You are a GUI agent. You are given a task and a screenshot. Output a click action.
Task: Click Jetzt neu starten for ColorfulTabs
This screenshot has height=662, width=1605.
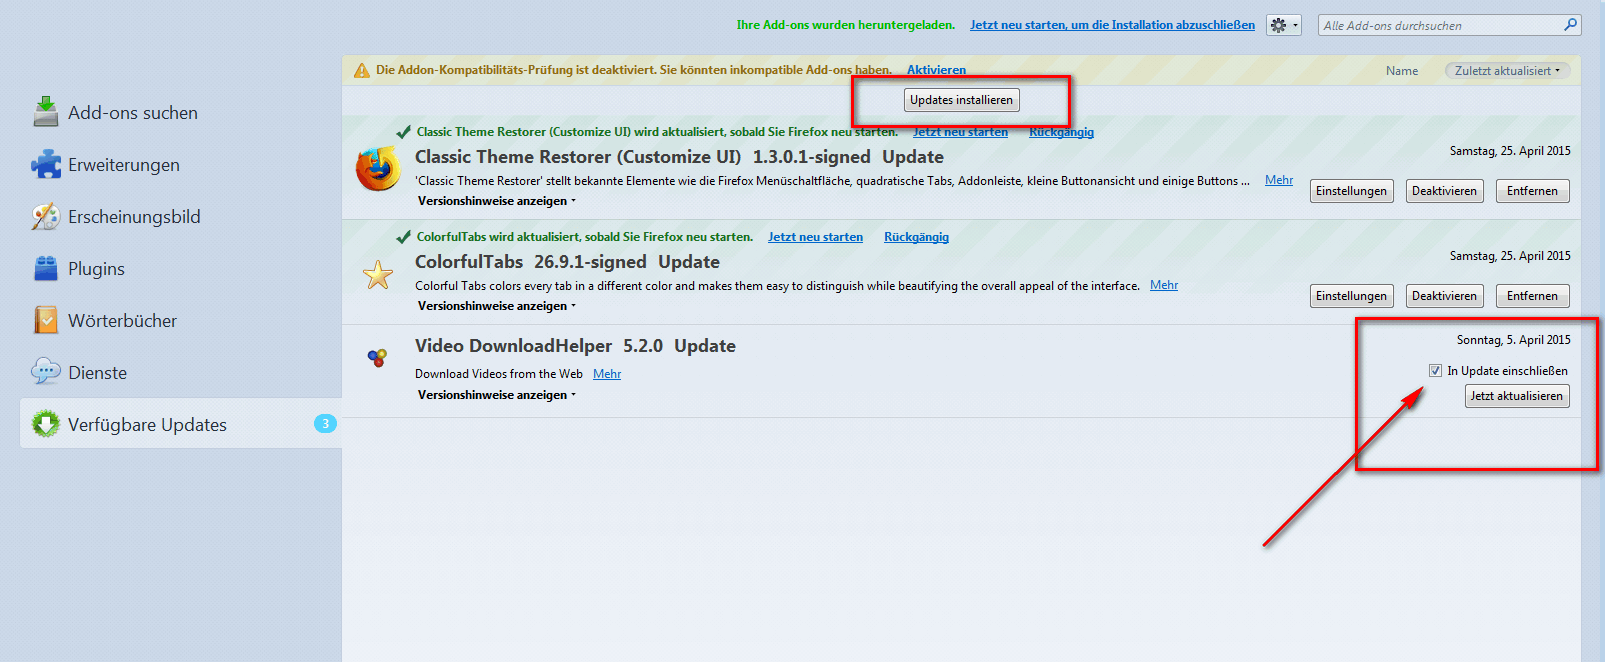point(815,237)
